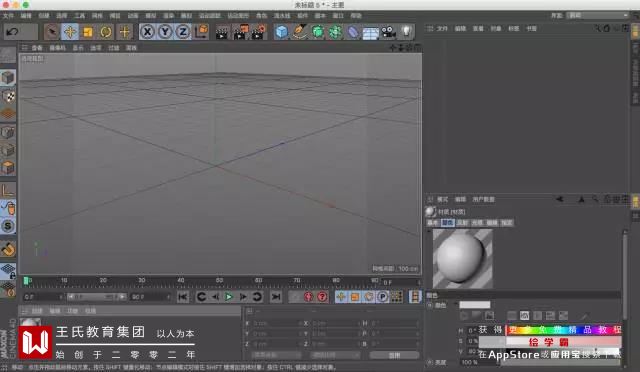
Task: Click Make Editable cube icon in sidebar
Action: click(x=8, y=78)
